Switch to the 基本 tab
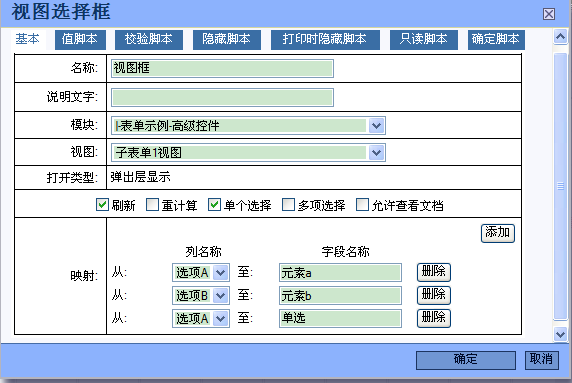The image size is (572, 383). tap(27, 39)
